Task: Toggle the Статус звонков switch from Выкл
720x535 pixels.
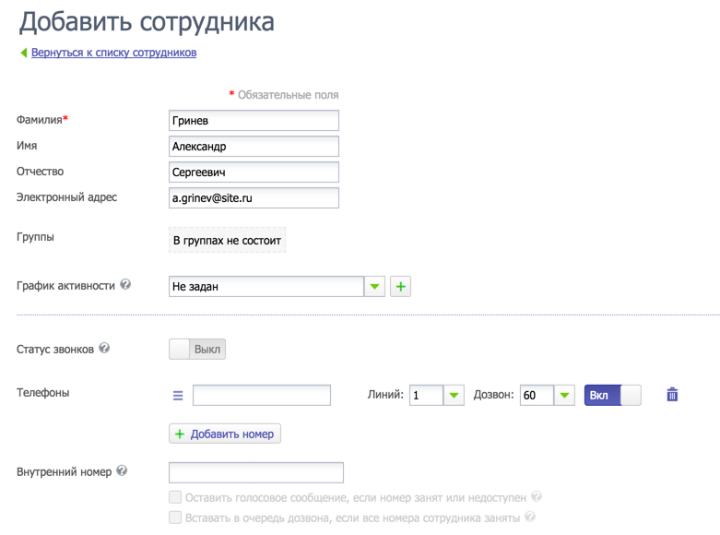Action: [198, 350]
